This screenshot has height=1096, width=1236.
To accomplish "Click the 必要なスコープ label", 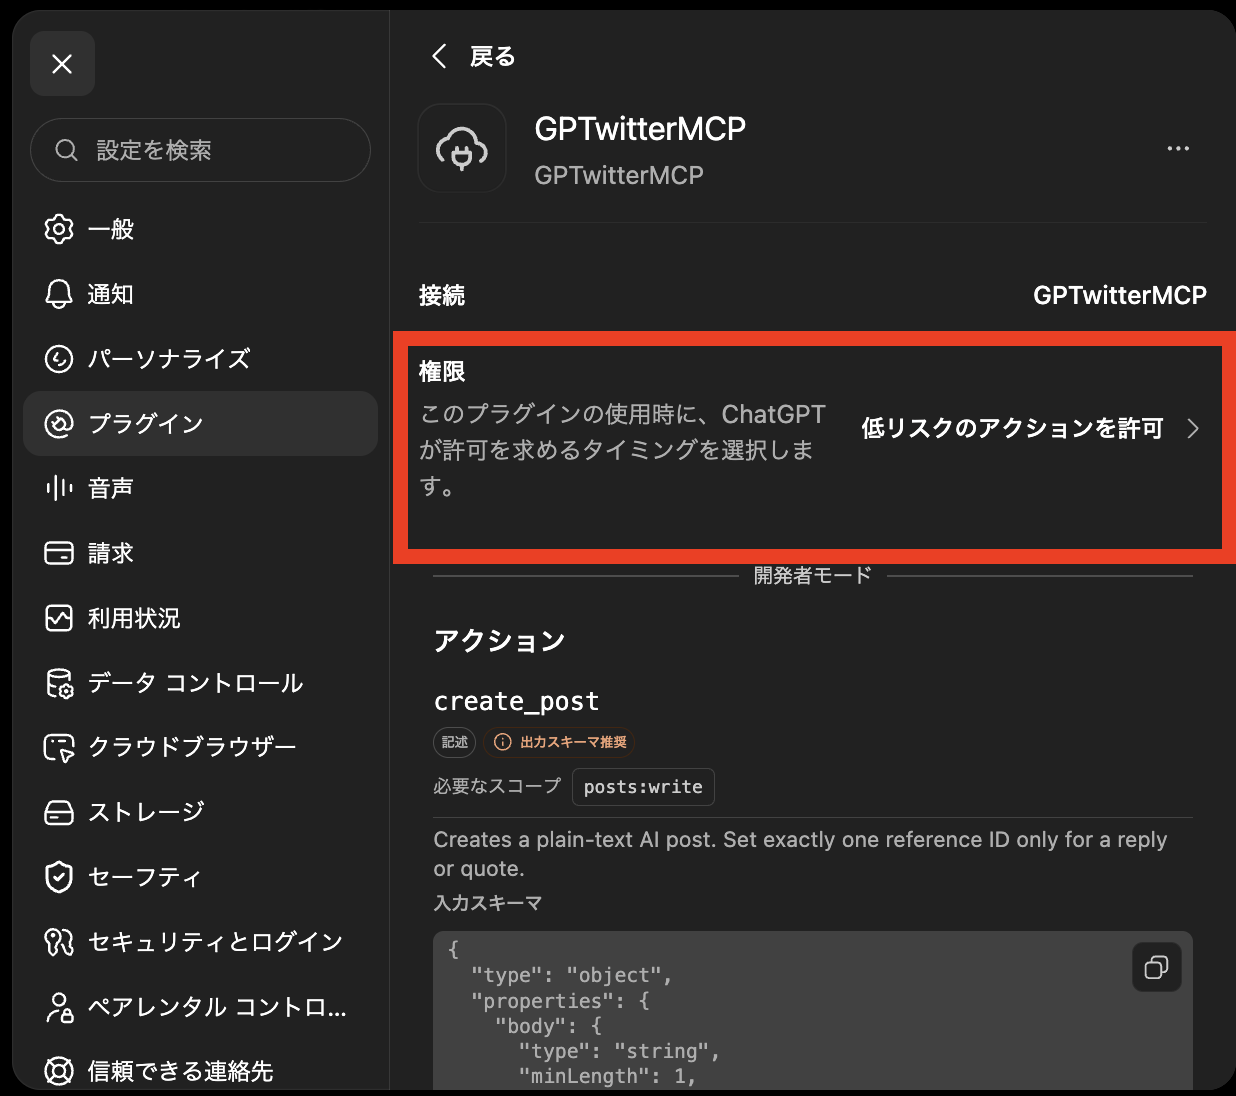I will 497,786.
